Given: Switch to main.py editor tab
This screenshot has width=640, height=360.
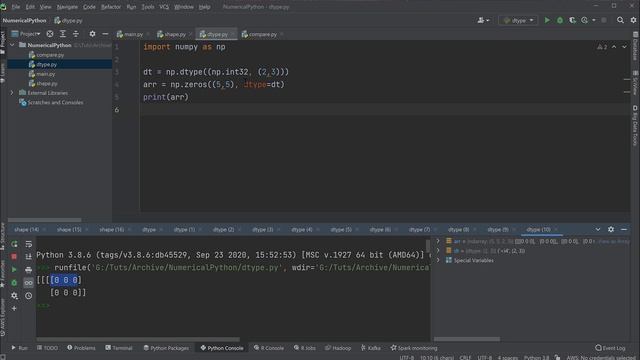Looking at the screenshot, I should tap(133, 34).
